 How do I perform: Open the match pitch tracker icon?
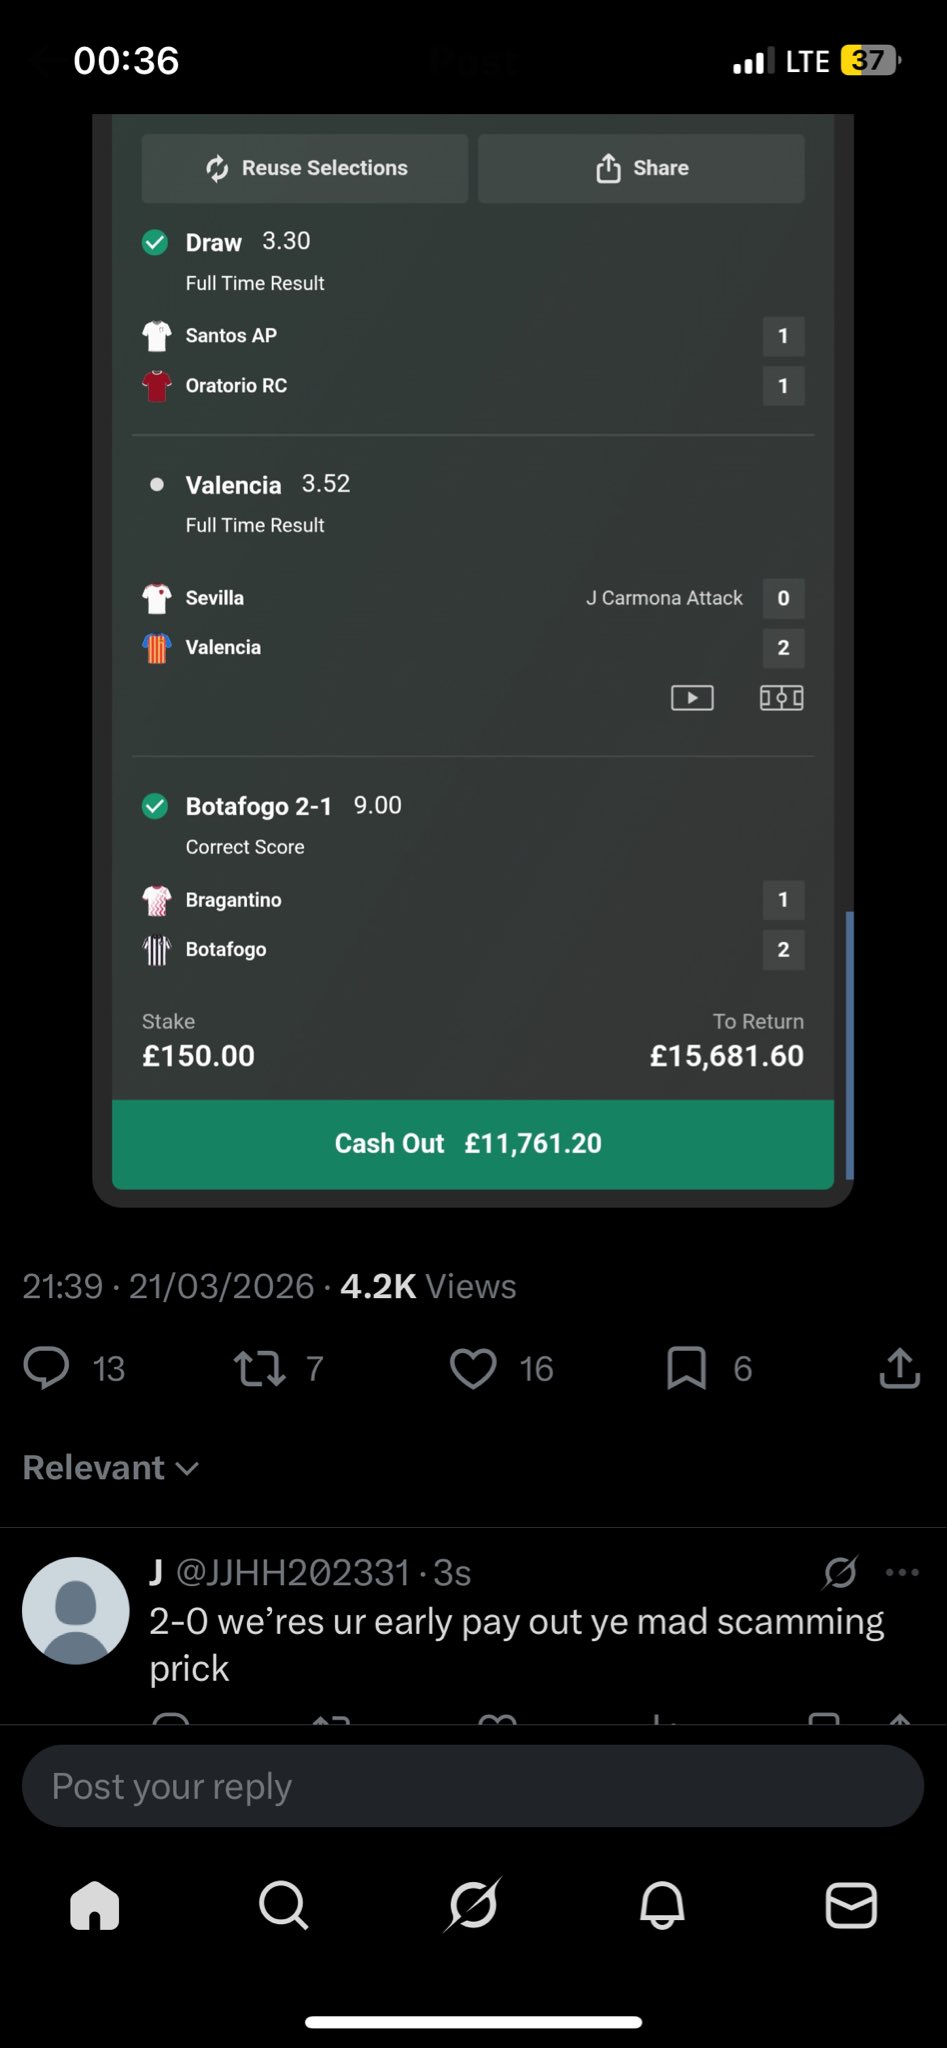[781, 697]
